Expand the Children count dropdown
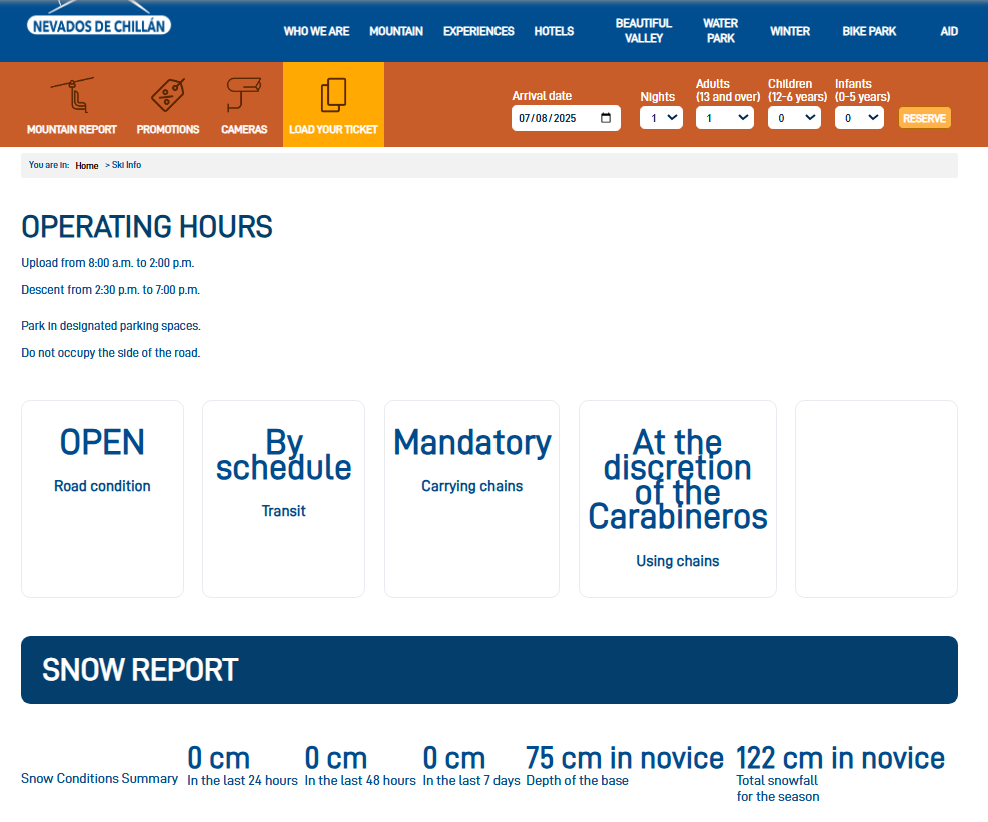Screen dimensions: 988x822 pos(794,118)
